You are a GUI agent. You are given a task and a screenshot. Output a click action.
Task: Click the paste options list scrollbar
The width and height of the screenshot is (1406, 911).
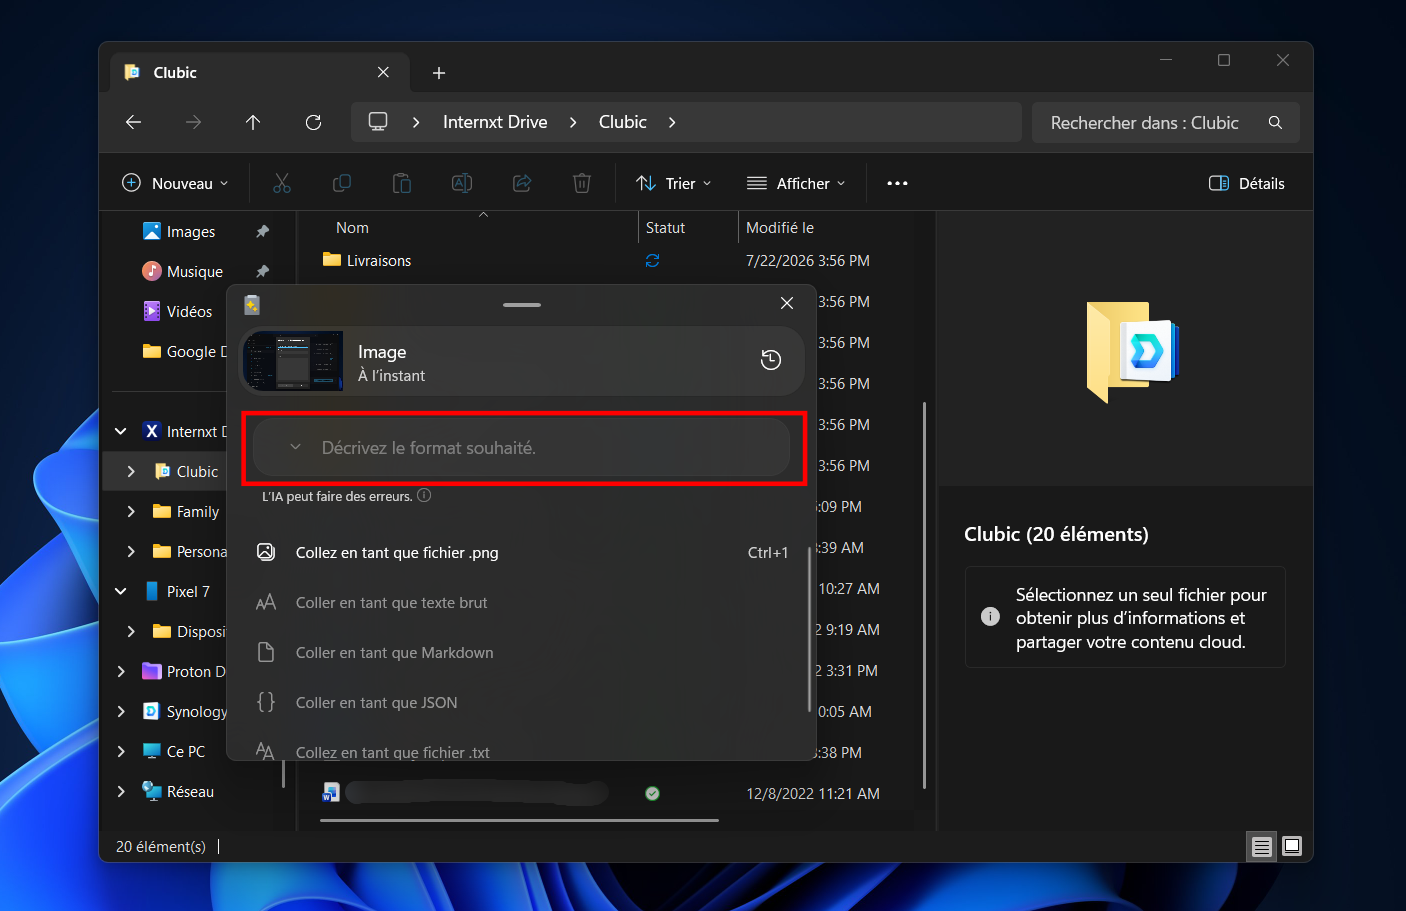point(808,630)
